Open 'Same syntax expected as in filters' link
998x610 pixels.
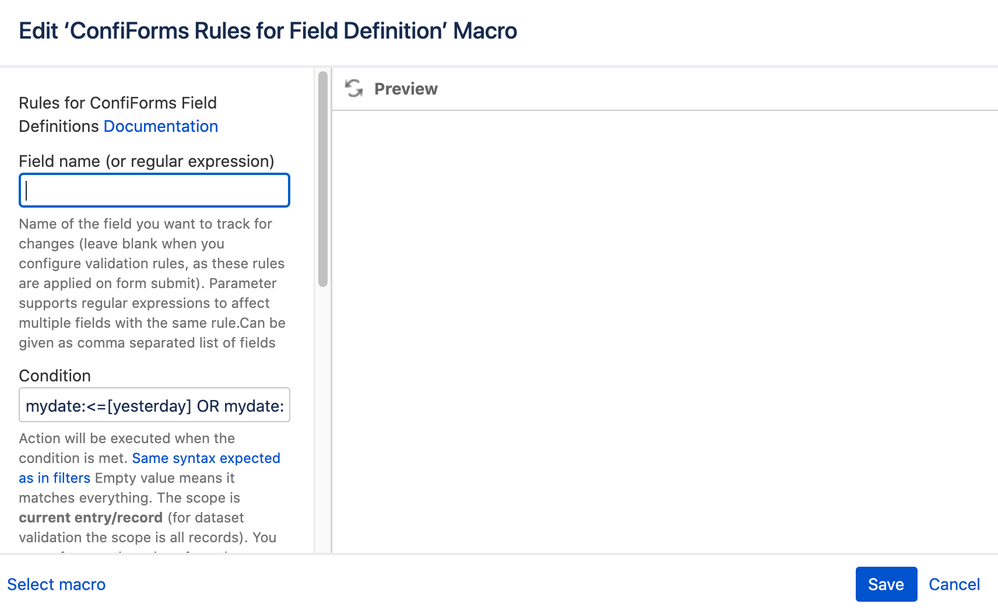(206, 458)
